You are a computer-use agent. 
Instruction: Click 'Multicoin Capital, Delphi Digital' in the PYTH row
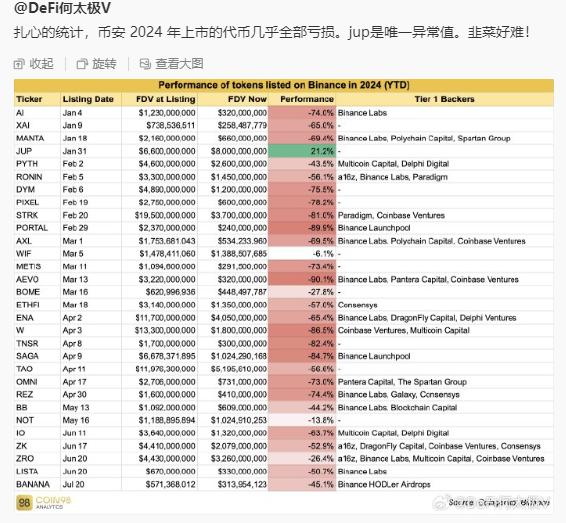[x=393, y=164]
